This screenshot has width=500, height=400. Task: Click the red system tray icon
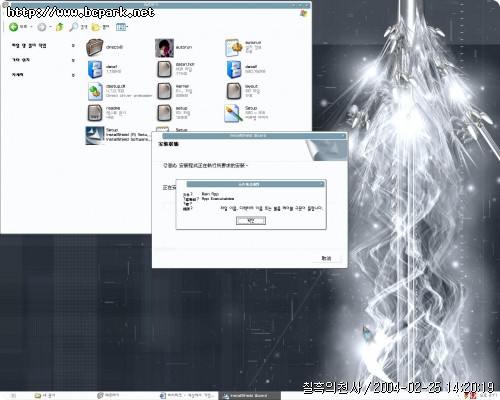473,396
